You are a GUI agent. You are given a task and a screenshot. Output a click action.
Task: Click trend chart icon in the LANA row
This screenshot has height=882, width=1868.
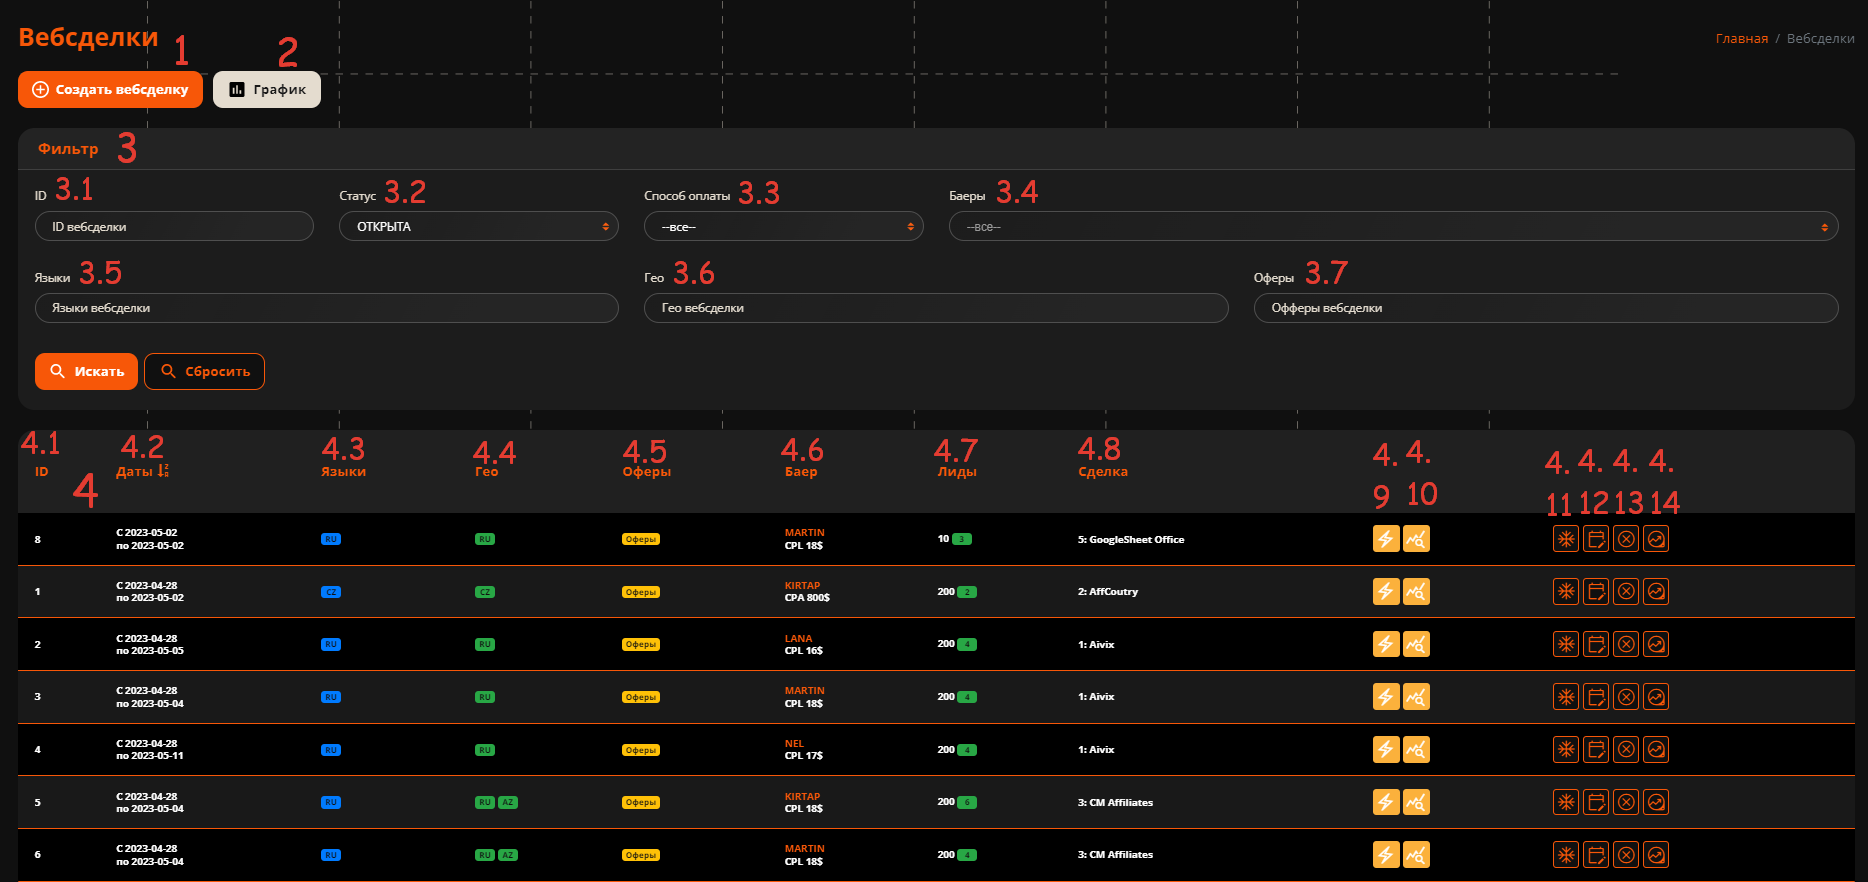[1656, 644]
